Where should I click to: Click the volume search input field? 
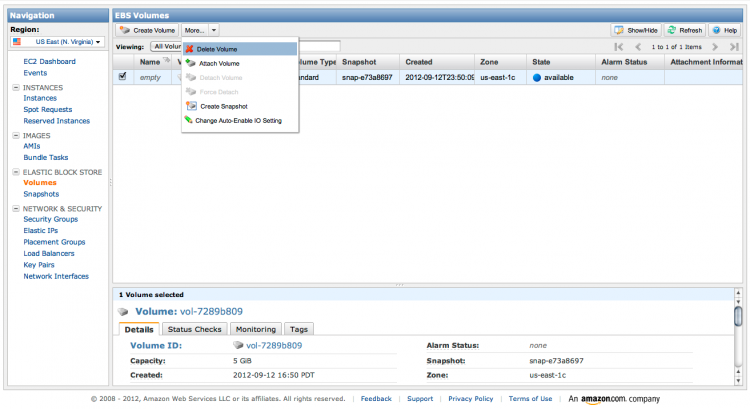tap(319, 46)
